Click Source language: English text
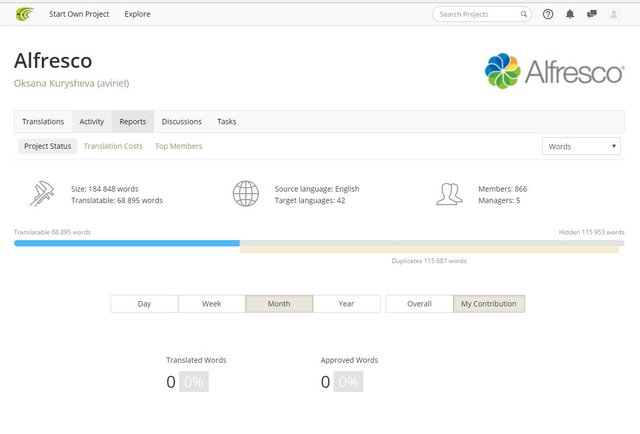640x434 pixels. 317,189
